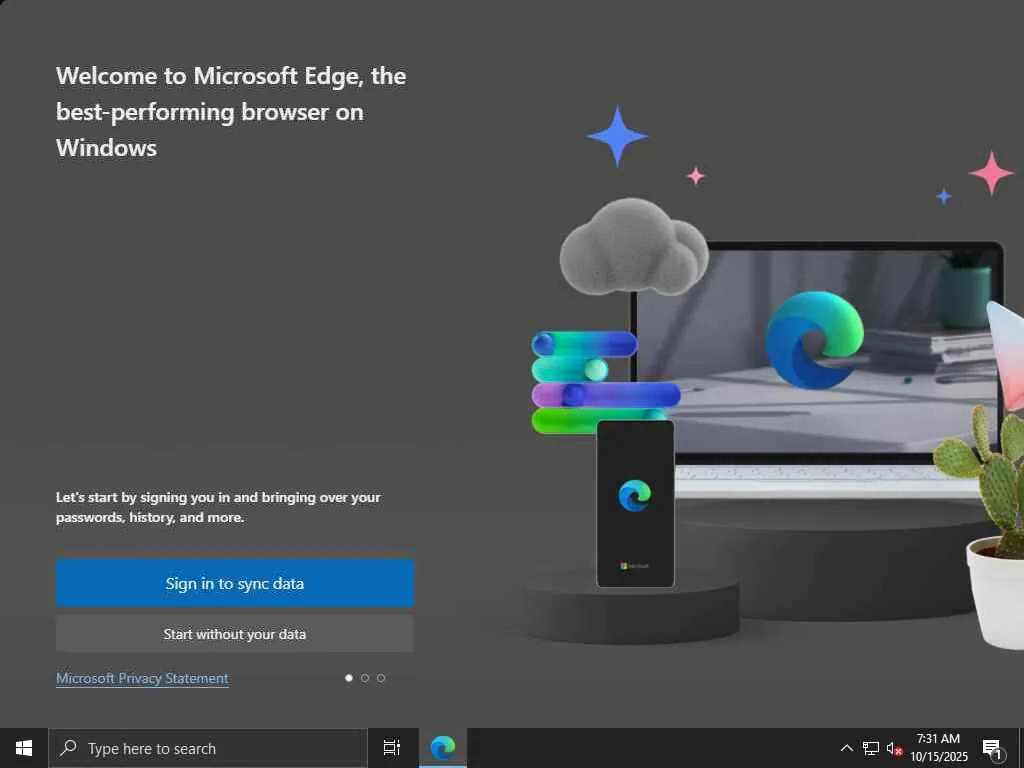Show hidden system tray icons
Viewport: 1024px width, 768px height.
(846, 748)
